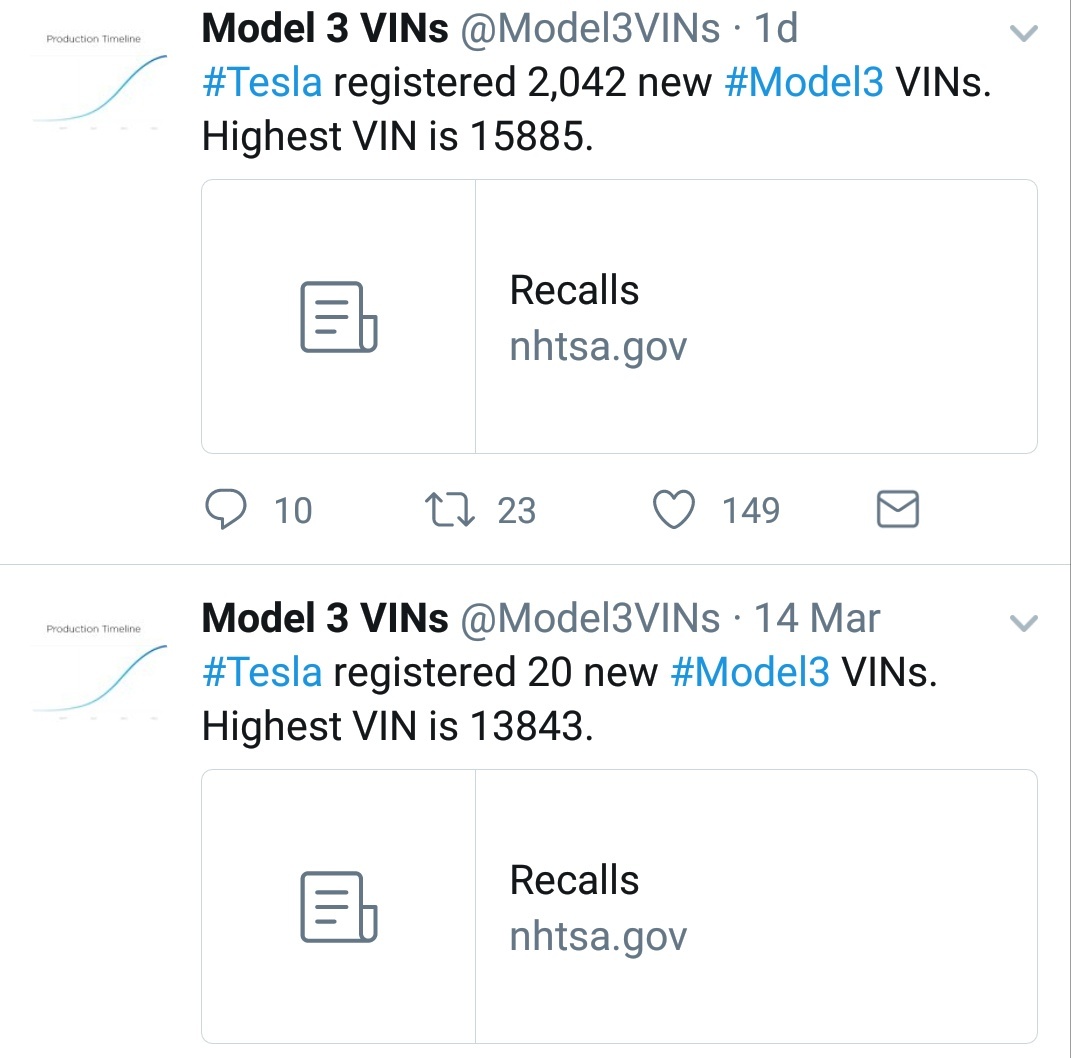Open Recalls nhtsa.gov link card in second tweet

(620, 907)
